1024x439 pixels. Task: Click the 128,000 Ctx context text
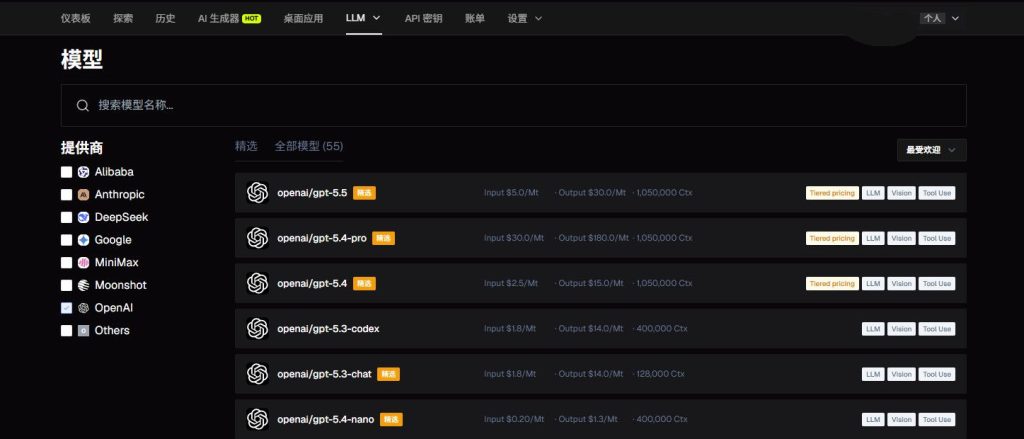(658, 374)
